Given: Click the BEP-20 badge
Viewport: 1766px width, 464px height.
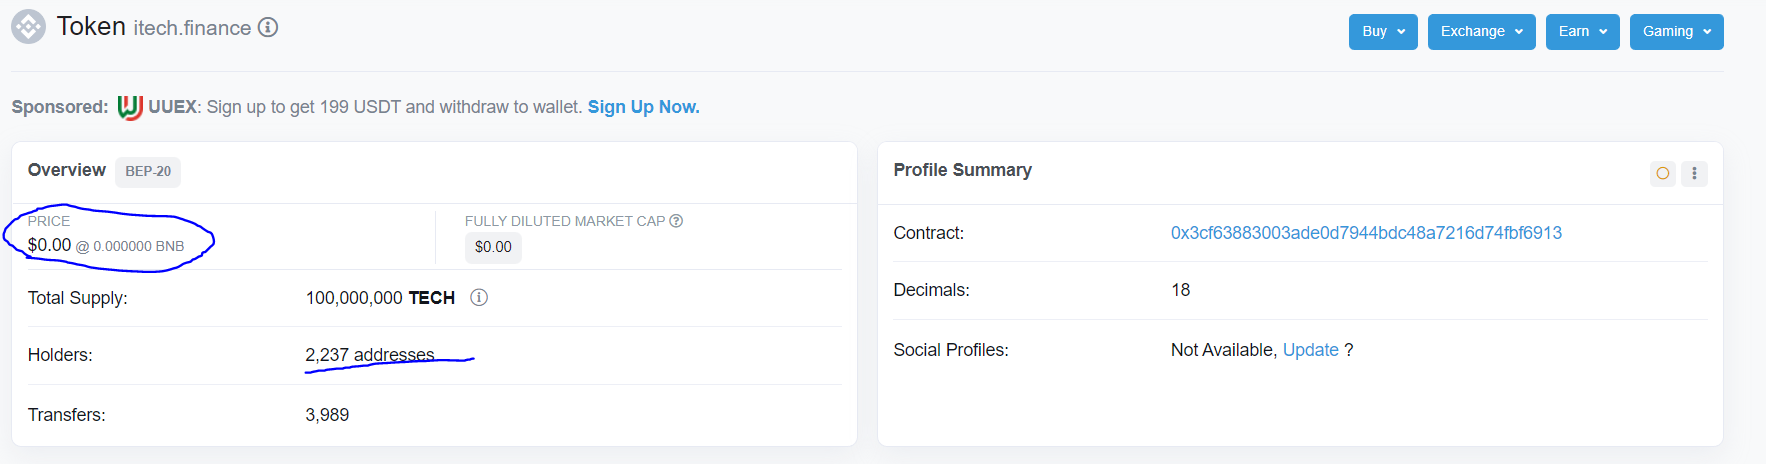Looking at the screenshot, I should point(148,171).
